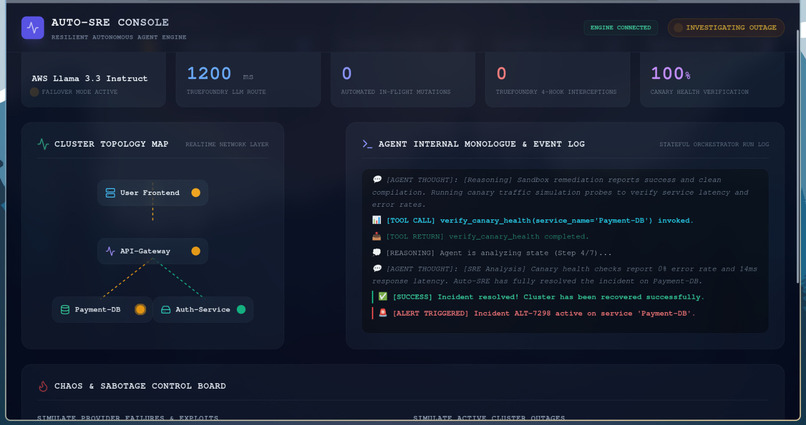Click the Engine Connected status badge

tap(620, 28)
